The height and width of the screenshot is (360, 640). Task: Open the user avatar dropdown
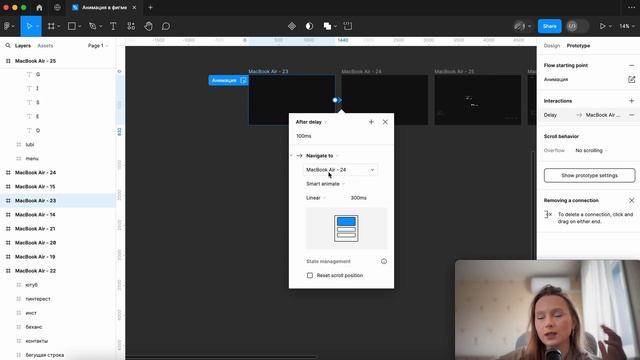(x=522, y=26)
